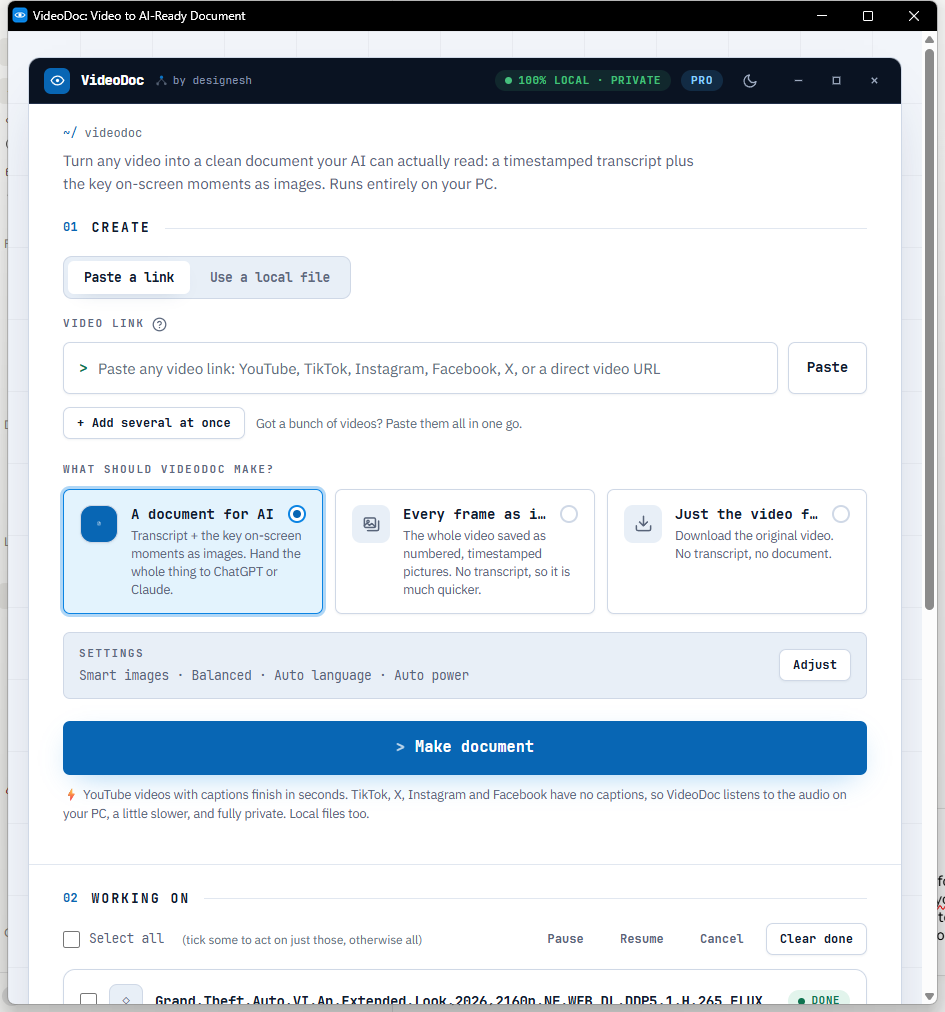Click the 'by designesh' text
945x1012 pixels.
(212, 81)
